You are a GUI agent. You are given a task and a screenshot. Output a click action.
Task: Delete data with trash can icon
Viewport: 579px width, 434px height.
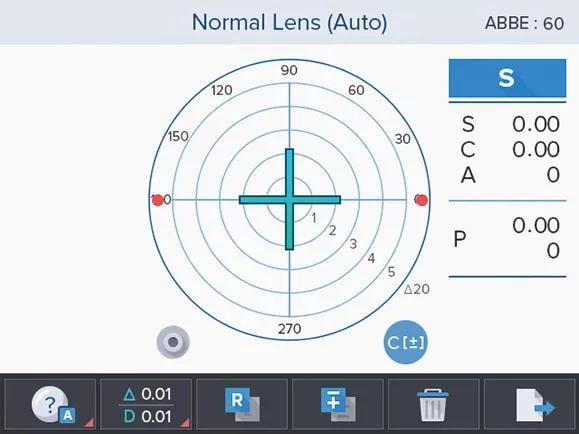coord(433,404)
